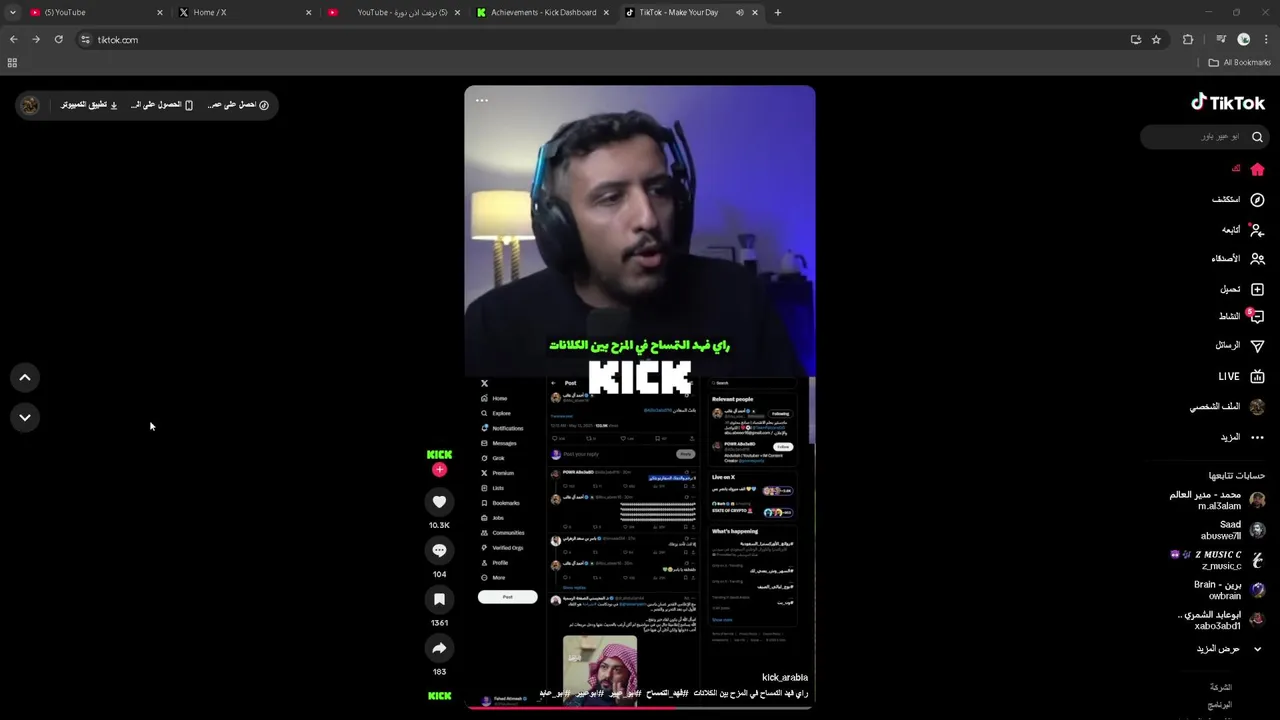Open the xabo3abd1 followed account
The height and width of the screenshot is (720, 1280).
[1221, 620]
